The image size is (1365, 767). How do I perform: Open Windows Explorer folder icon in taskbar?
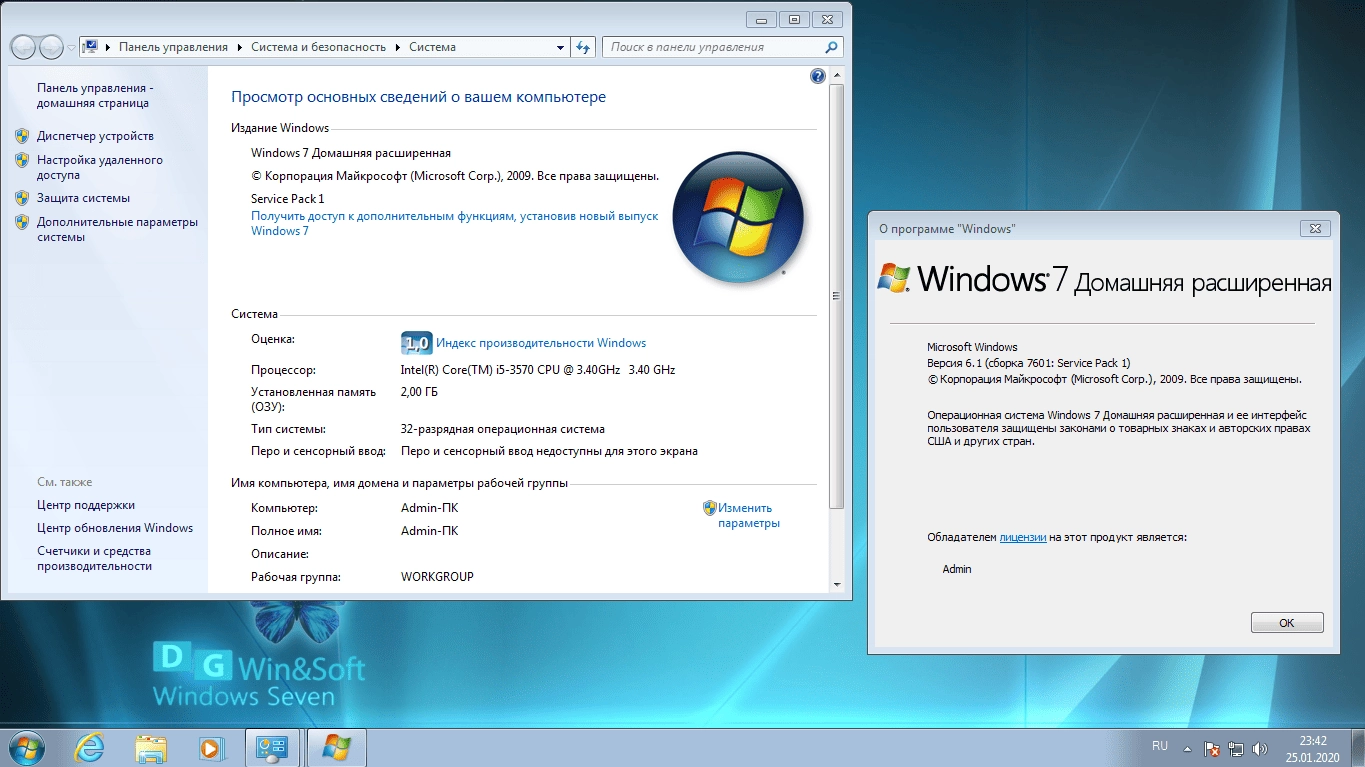(151, 748)
